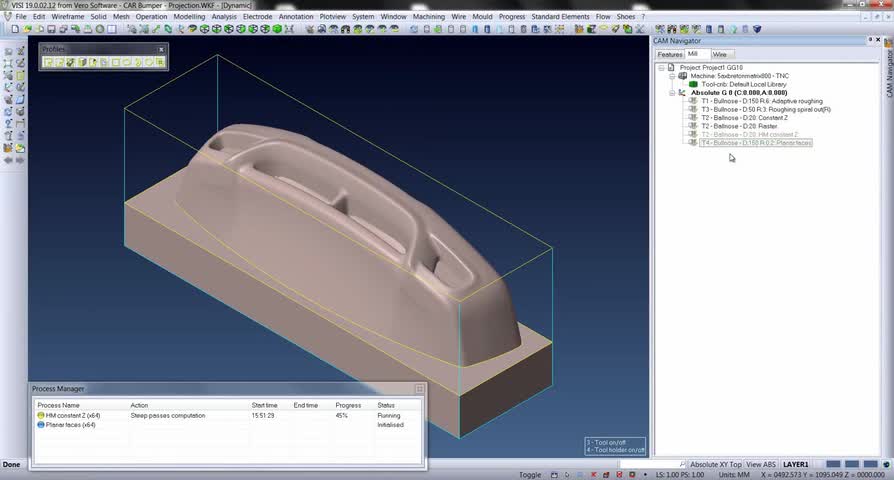This screenshot has width=894, height=480.
Task: Click the 'Steep passes computation' action cell
Action: tap(168, 416)
